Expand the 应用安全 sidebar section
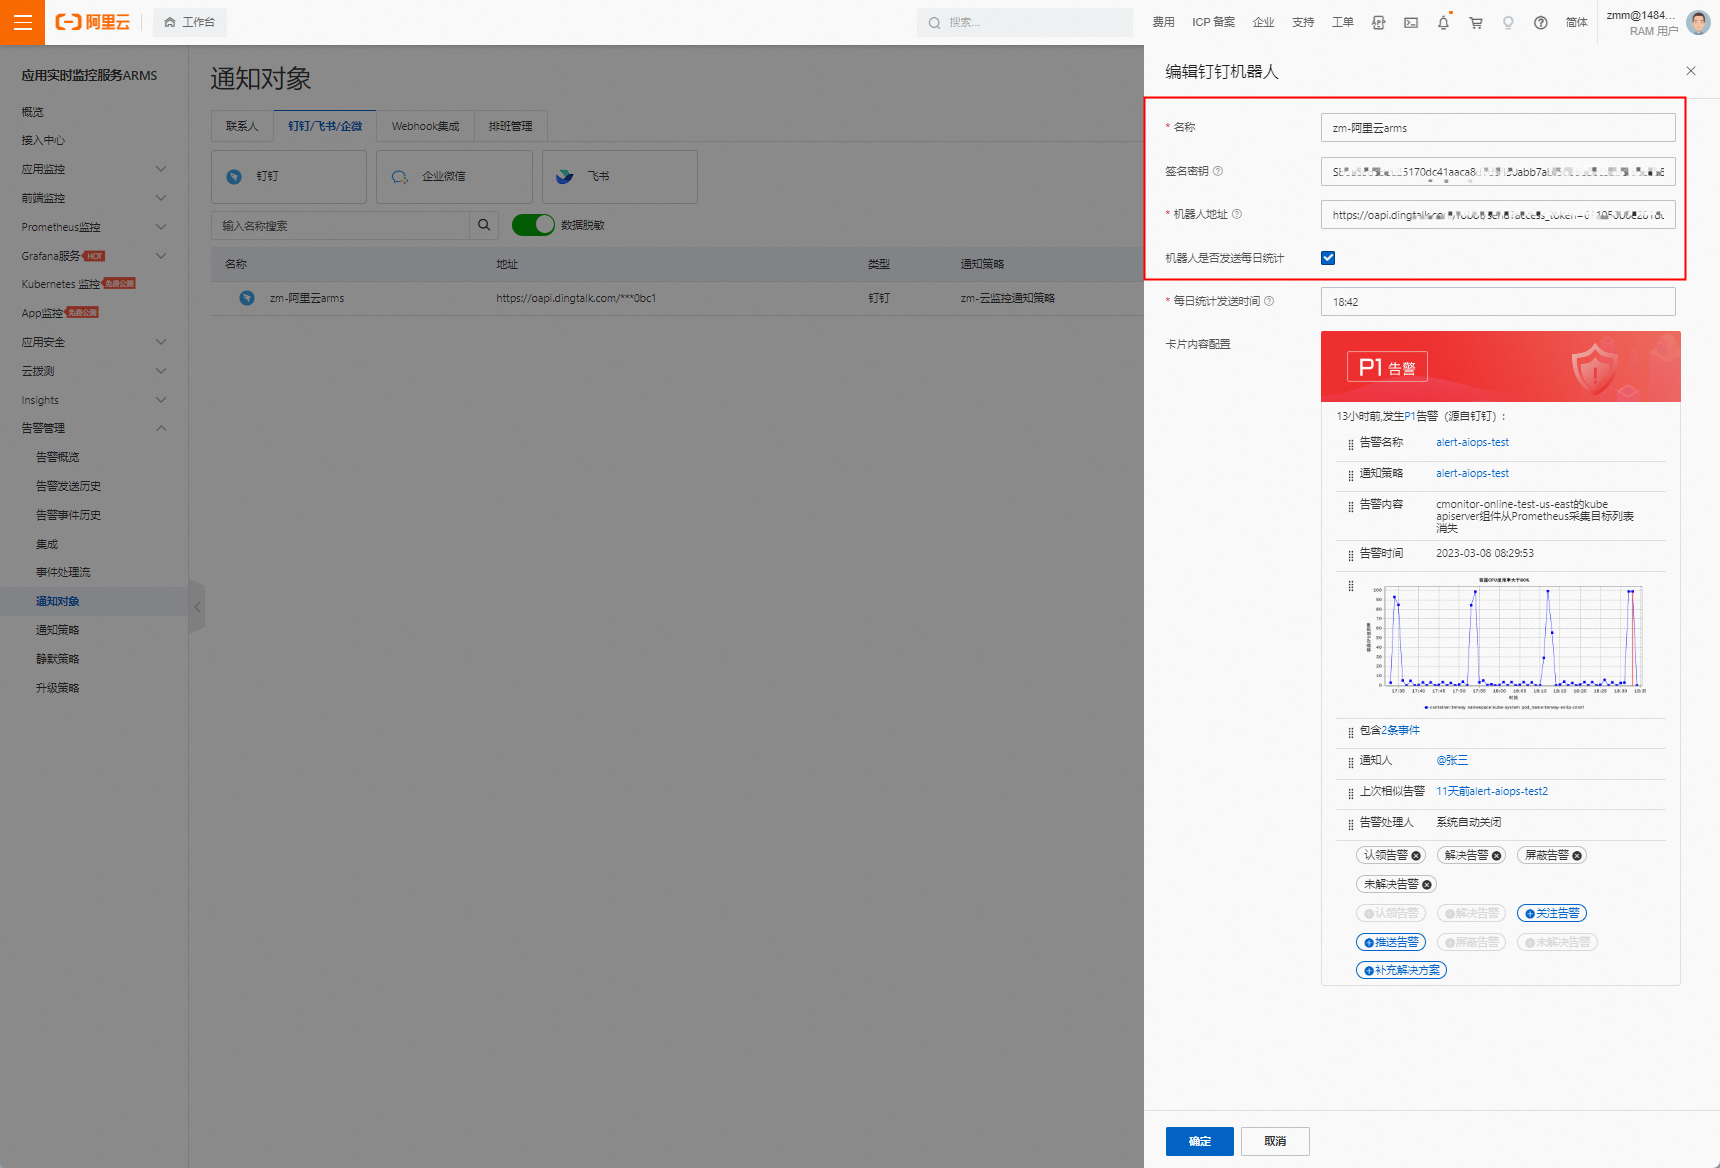Viewport: 1720px width, 1168px height. pos(161,342)
